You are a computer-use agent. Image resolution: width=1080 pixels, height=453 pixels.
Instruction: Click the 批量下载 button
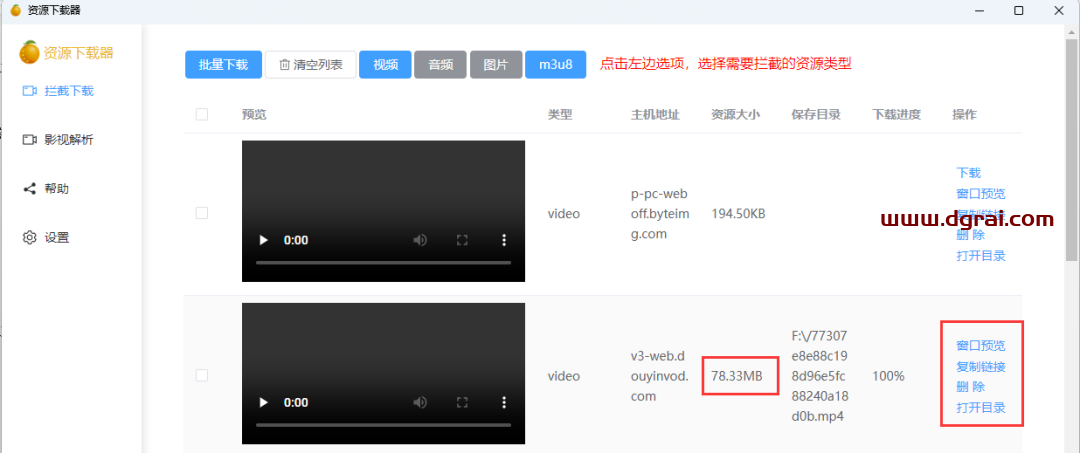pos(223,64)
